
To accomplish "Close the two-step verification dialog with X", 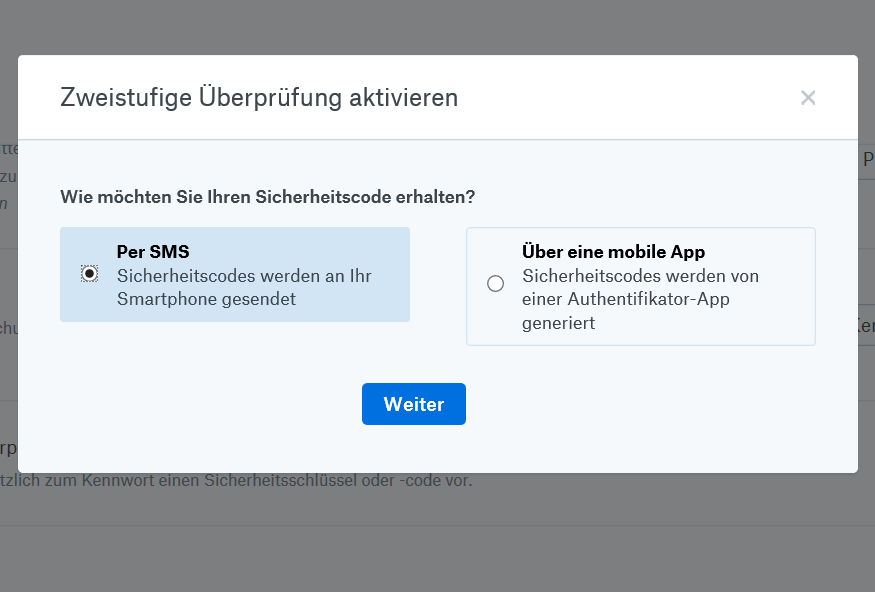I will (x=808, y=98).
